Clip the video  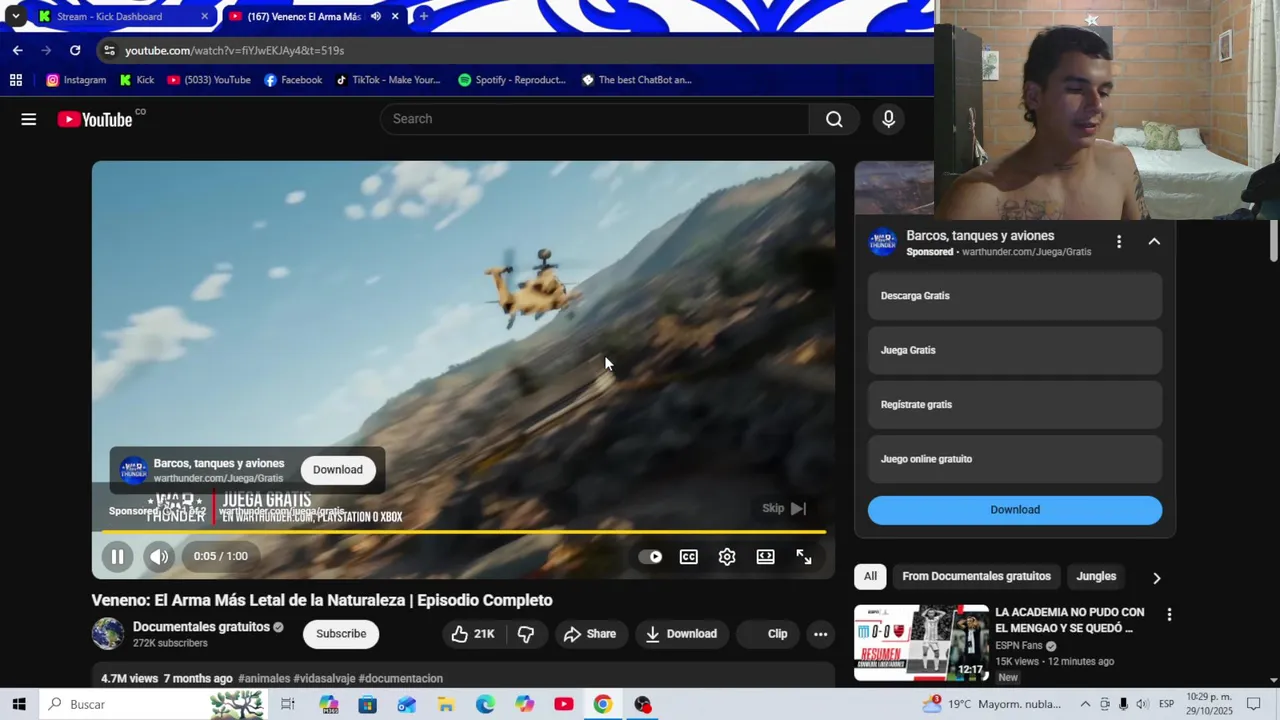coord(767,634)
